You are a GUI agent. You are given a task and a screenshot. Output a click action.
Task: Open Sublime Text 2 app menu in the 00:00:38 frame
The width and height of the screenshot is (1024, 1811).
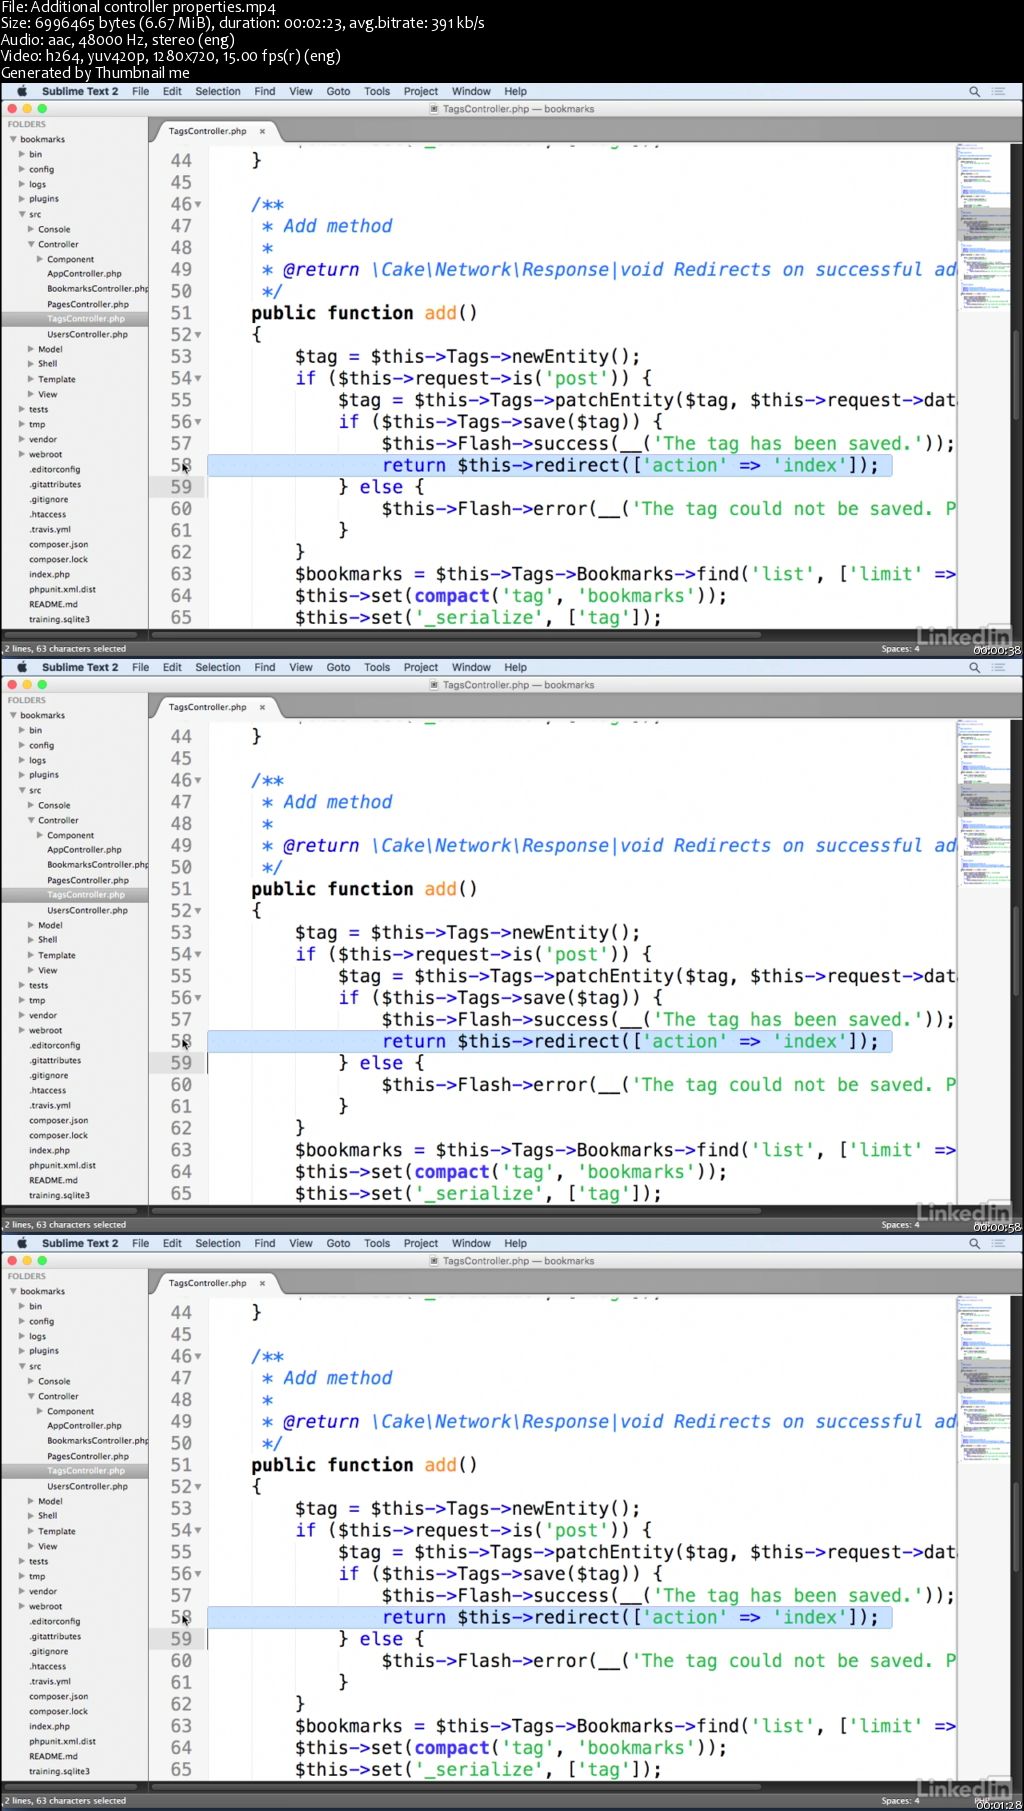pyautogui.click(x=80, y=91)
